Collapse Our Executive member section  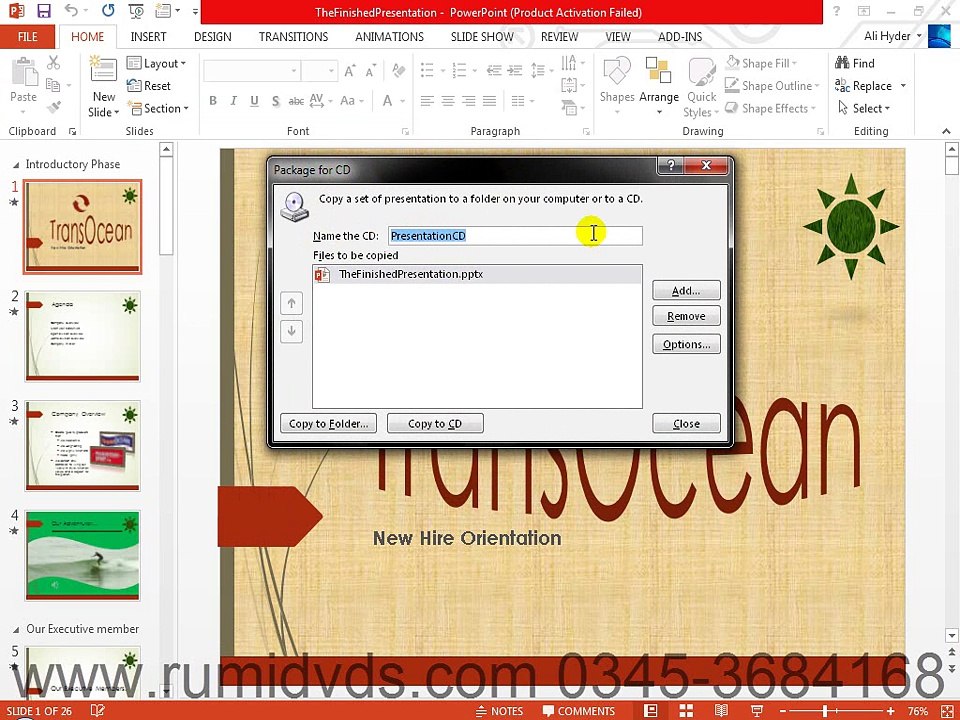(x=16, y=629)
